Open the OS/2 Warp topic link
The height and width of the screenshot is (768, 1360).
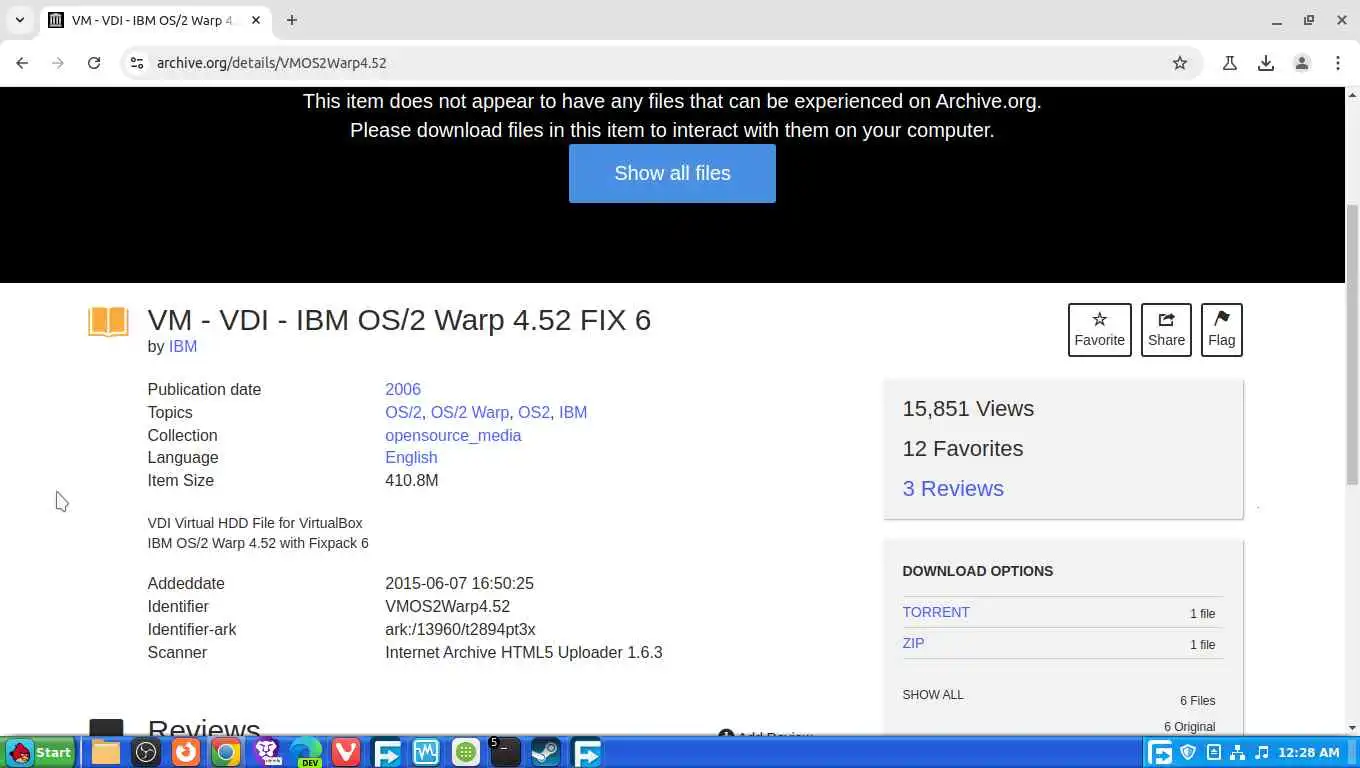(470, 412)
